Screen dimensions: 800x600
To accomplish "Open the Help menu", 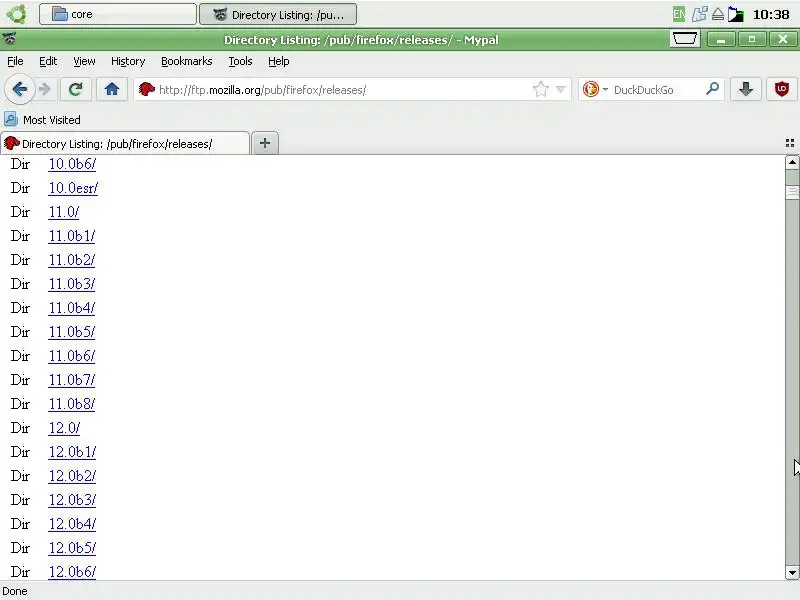I will point(279,61).
